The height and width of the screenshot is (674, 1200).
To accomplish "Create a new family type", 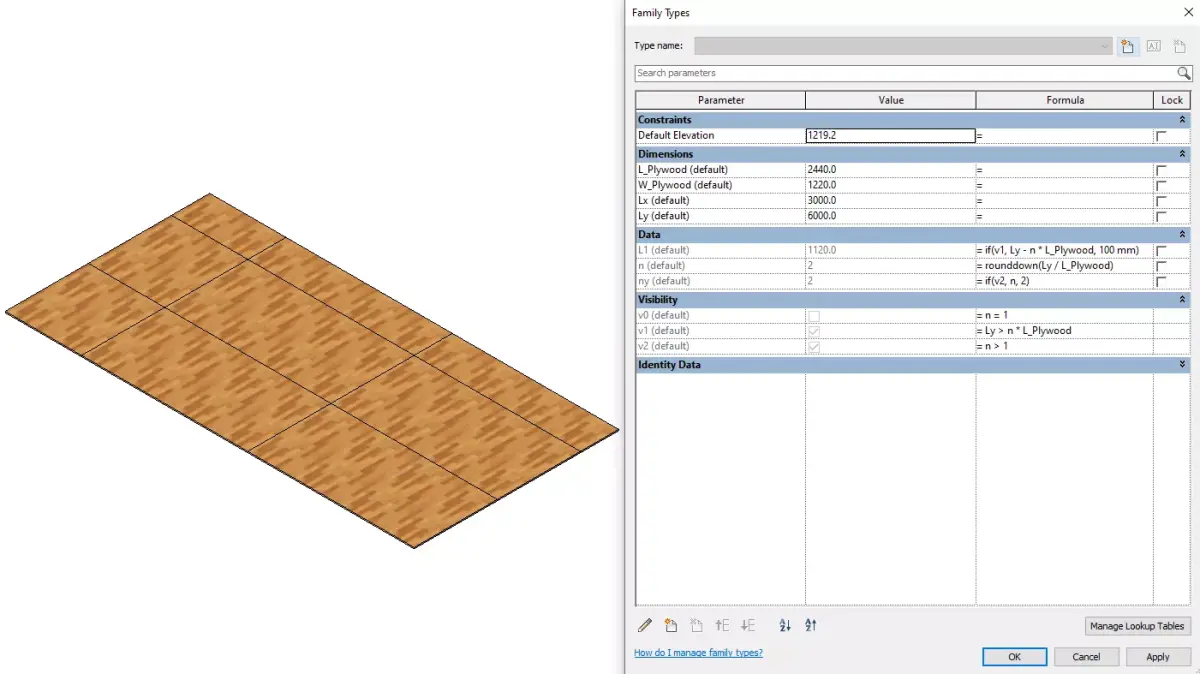I will click(1128, 45).
